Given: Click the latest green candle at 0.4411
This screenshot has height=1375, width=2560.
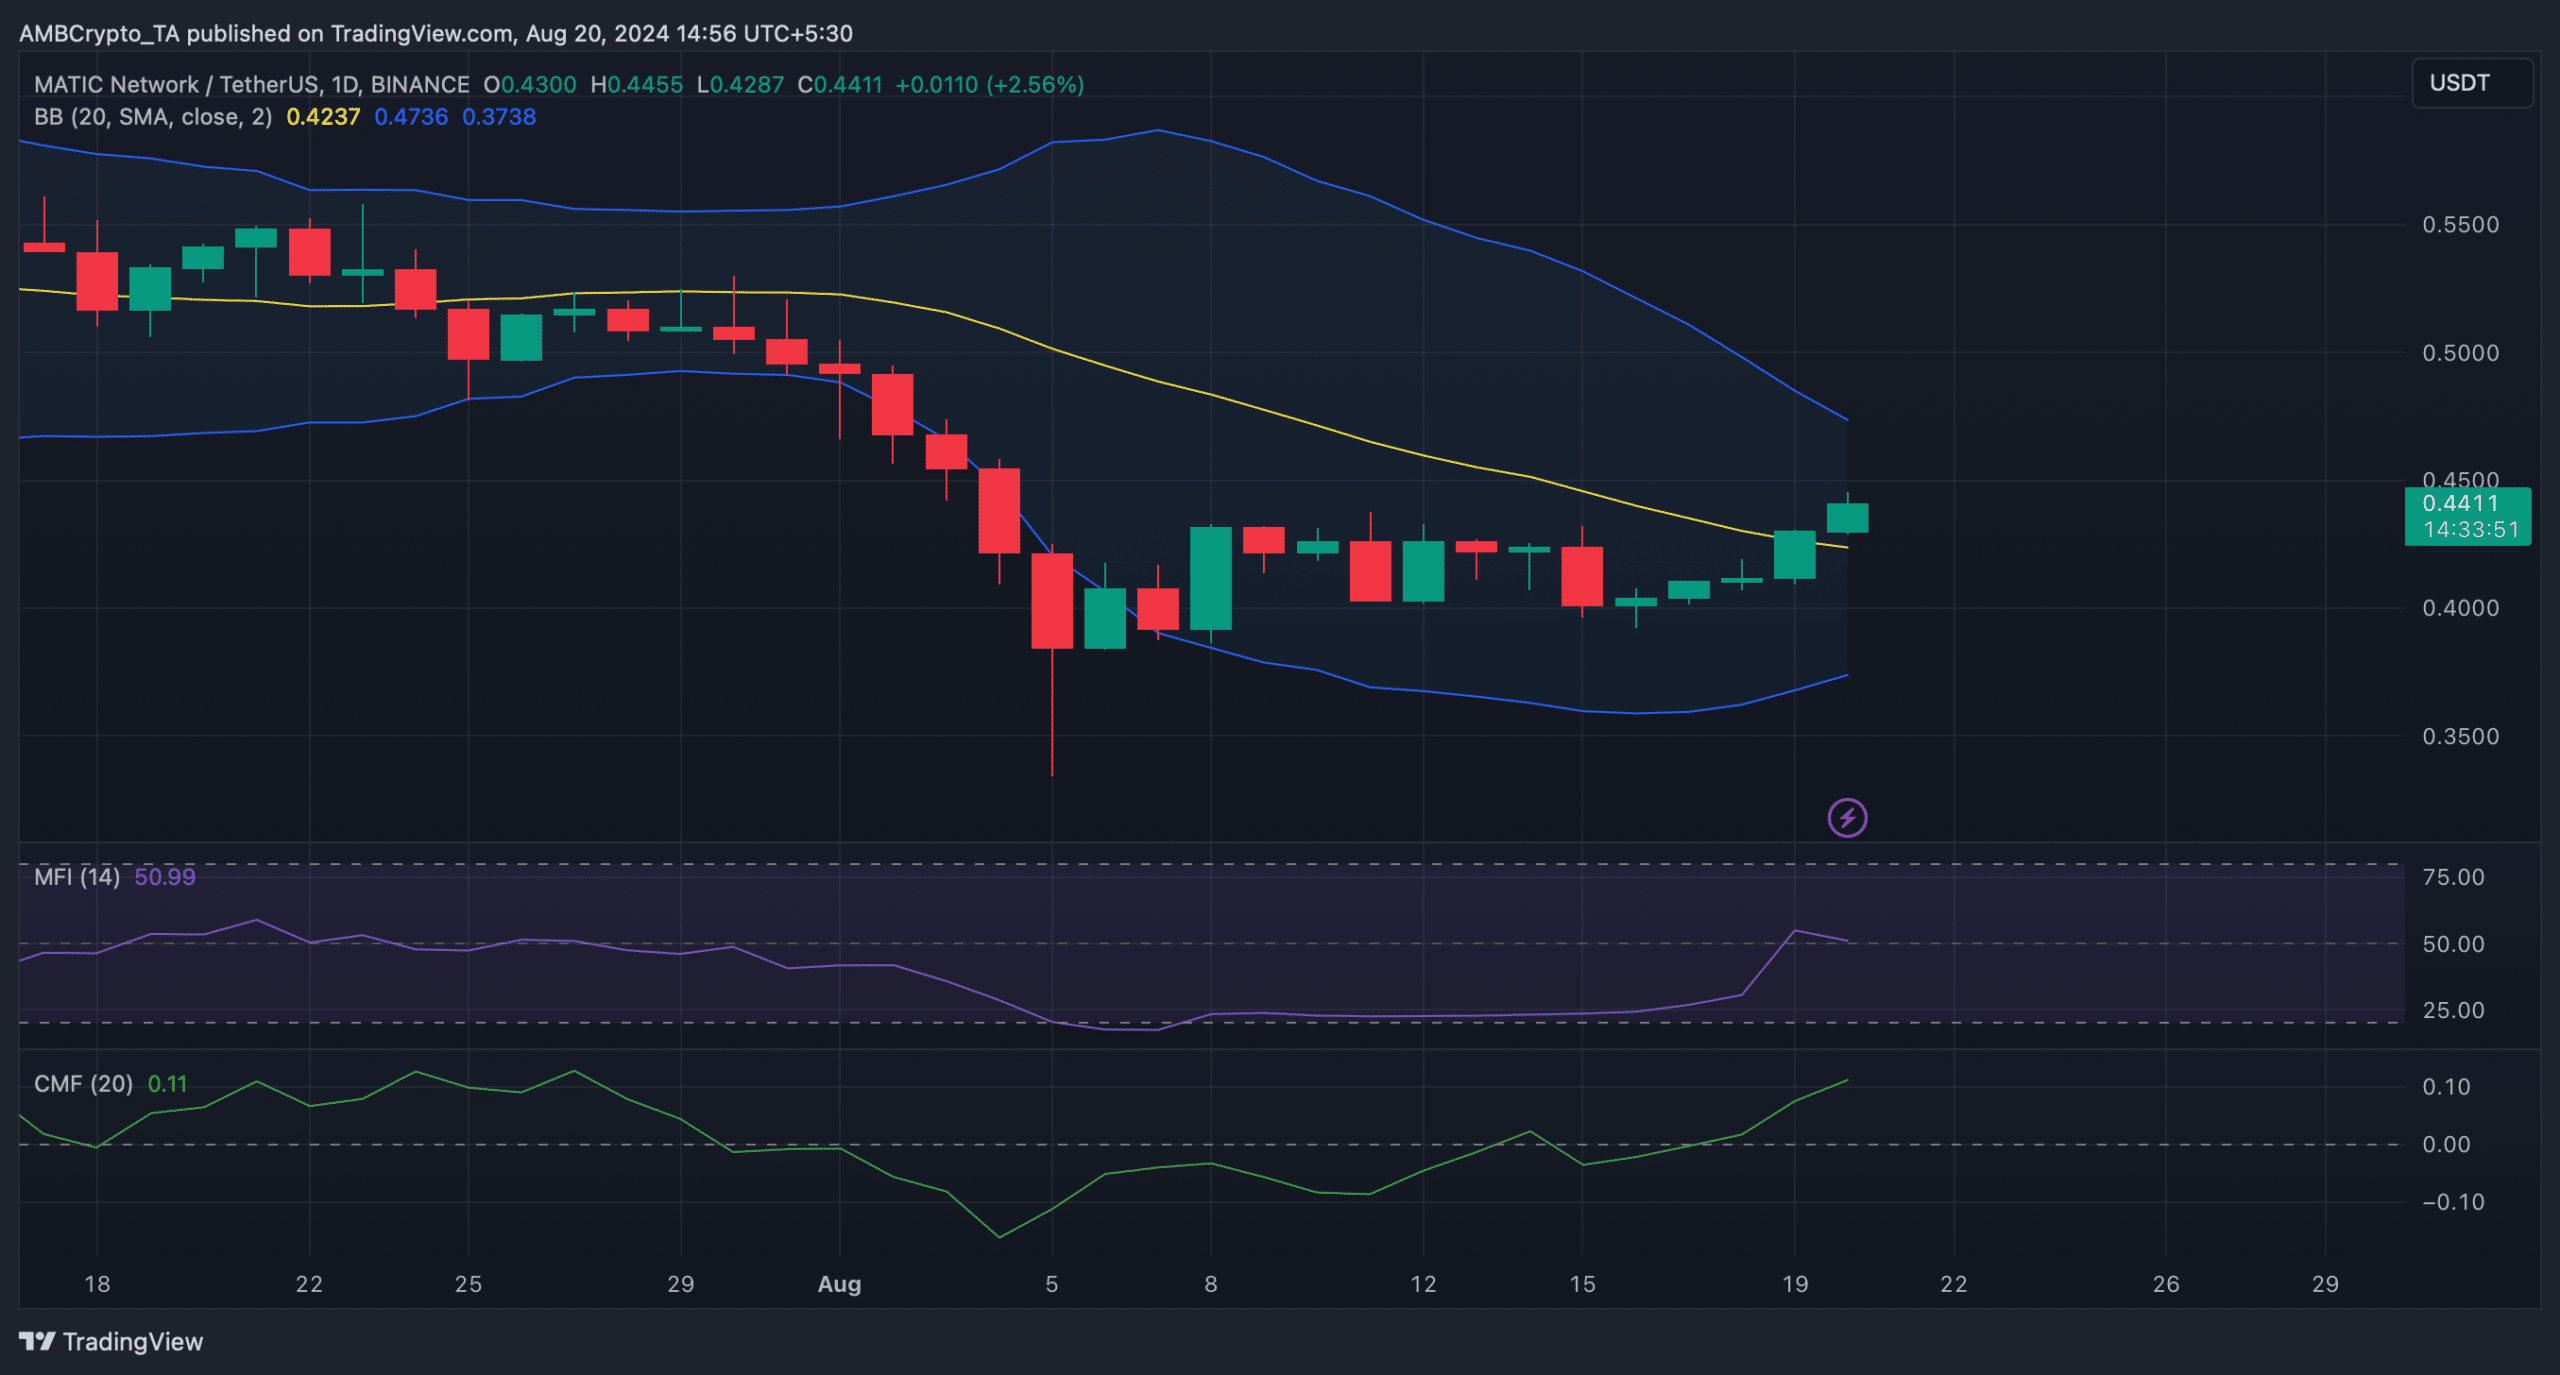Looking at the screenshot, I should (x=1847, y=518).
